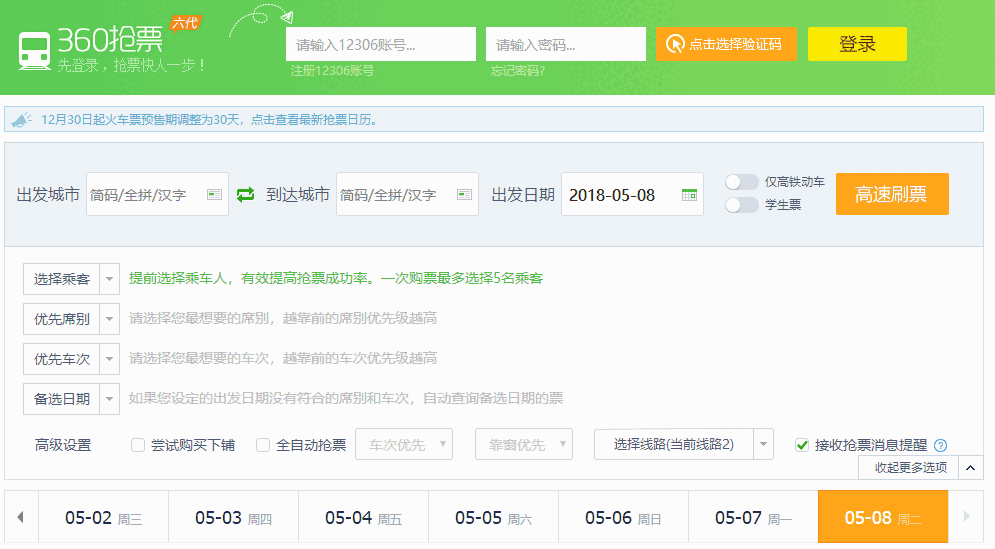The image size is (995, 549).
Task: Open the arrival city station list icon
Action: 465,195
